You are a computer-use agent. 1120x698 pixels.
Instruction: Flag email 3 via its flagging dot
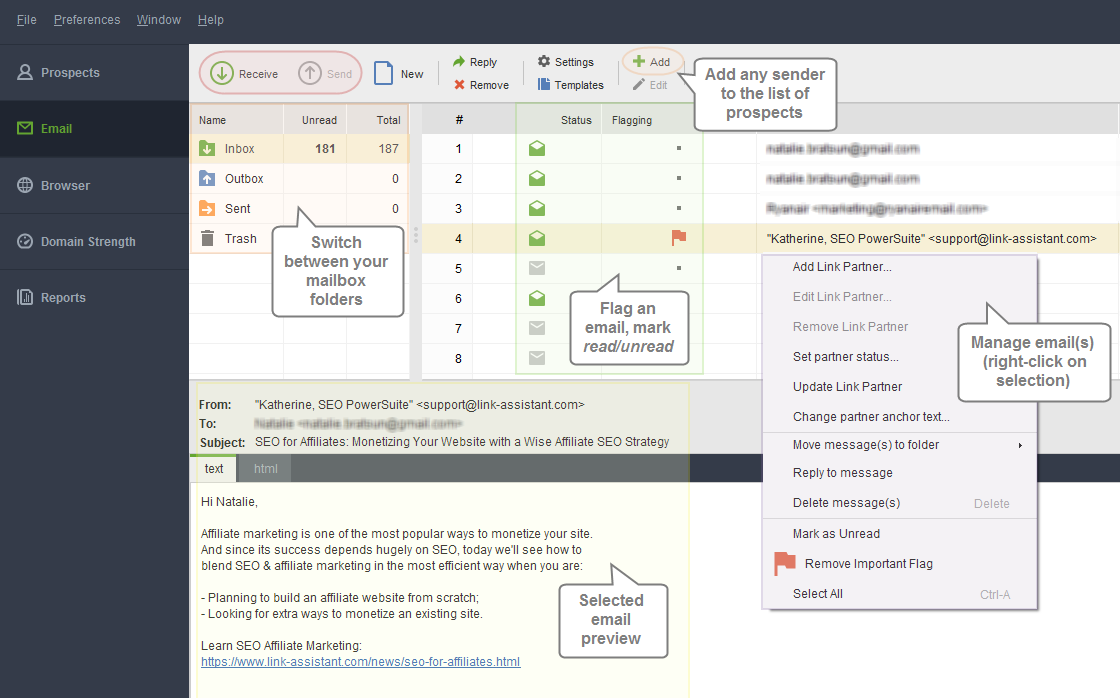pos(679,209)
